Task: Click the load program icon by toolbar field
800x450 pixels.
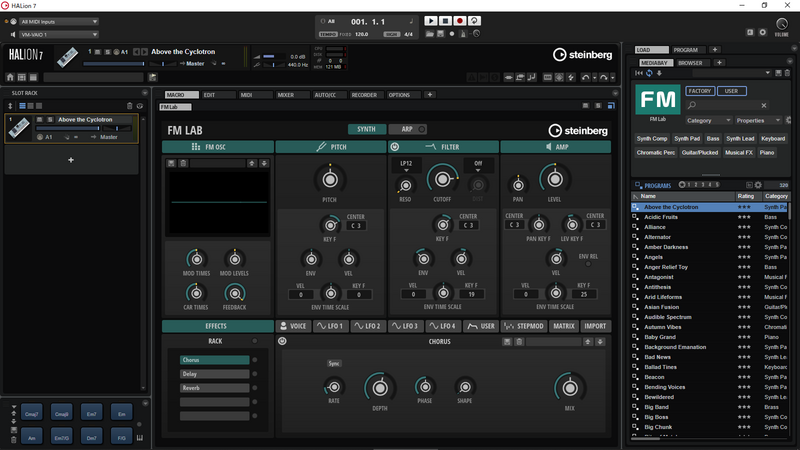Action: click(x=152, y=77)
